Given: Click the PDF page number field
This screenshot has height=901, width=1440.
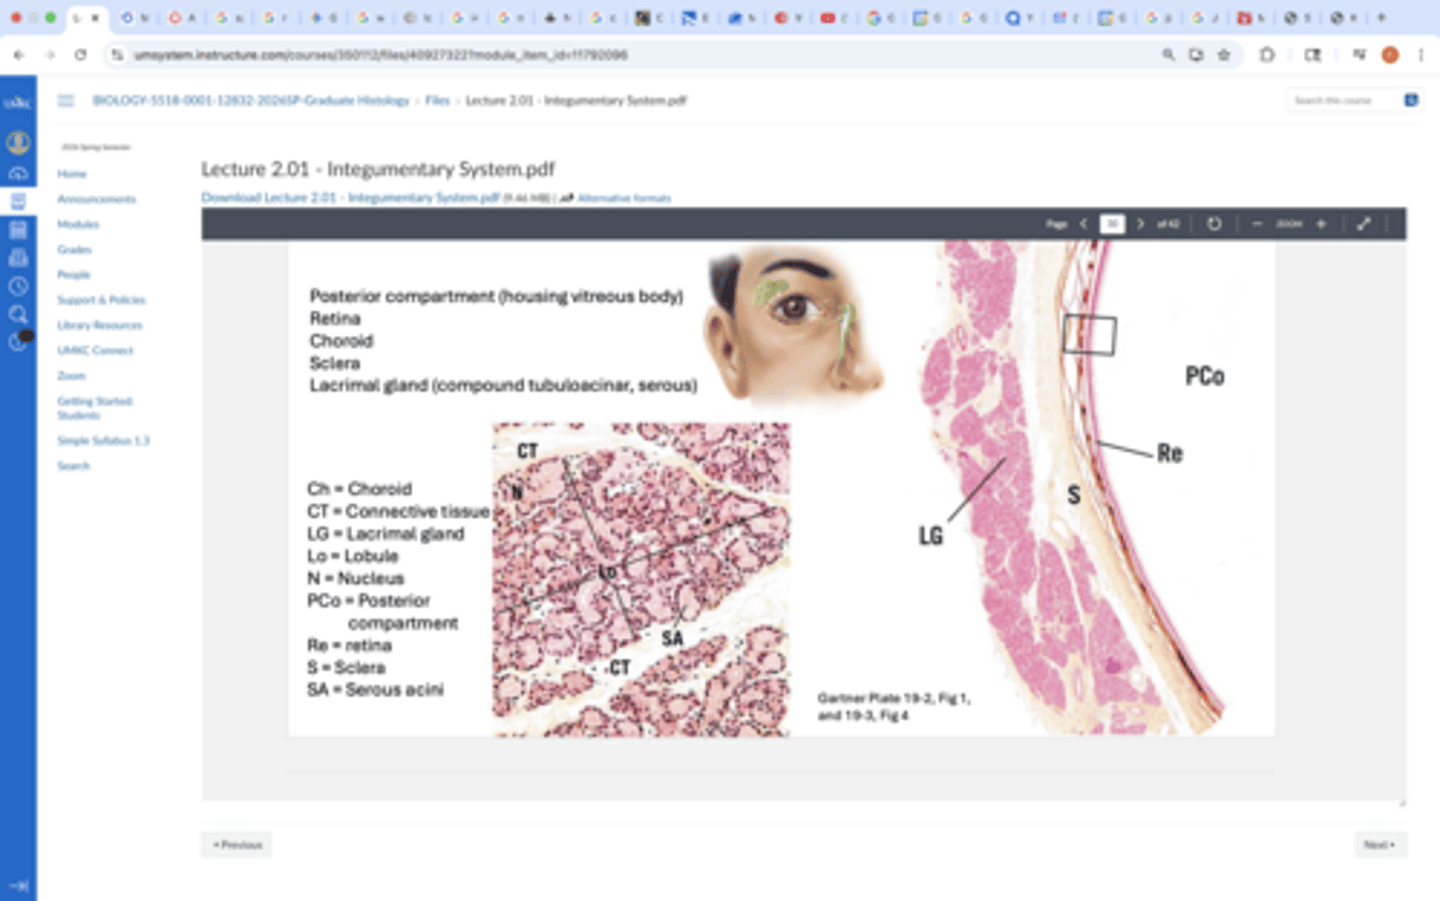Looking at the screenshot, I should 1112,224.
